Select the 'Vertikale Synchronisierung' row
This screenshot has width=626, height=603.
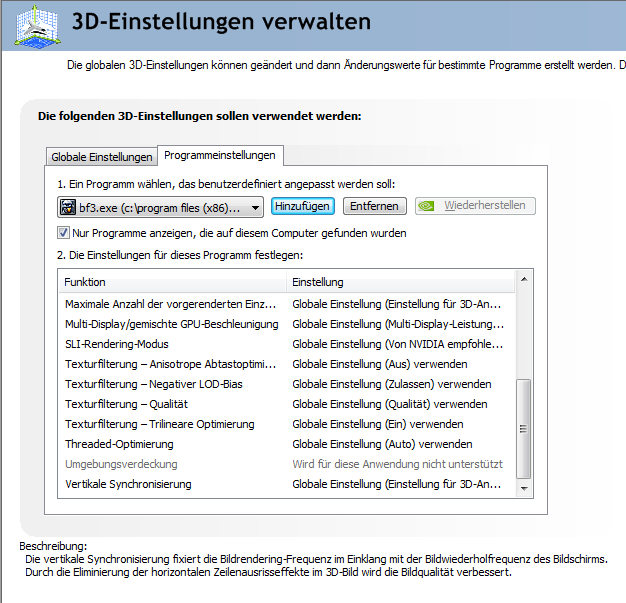point(287,484)
